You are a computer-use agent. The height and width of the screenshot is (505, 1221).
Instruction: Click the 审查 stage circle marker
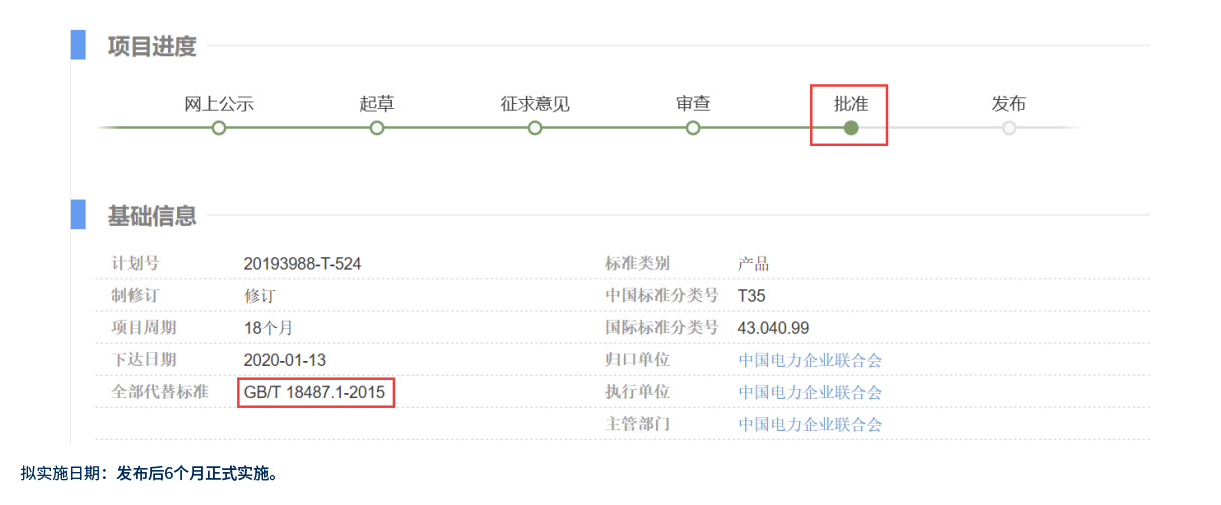point(693,128)
